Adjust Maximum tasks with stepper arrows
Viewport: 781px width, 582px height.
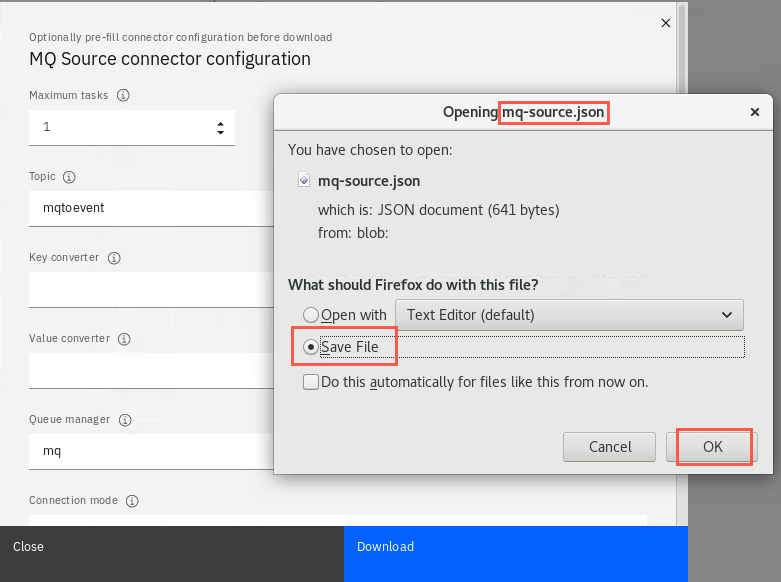coord(220,128)
